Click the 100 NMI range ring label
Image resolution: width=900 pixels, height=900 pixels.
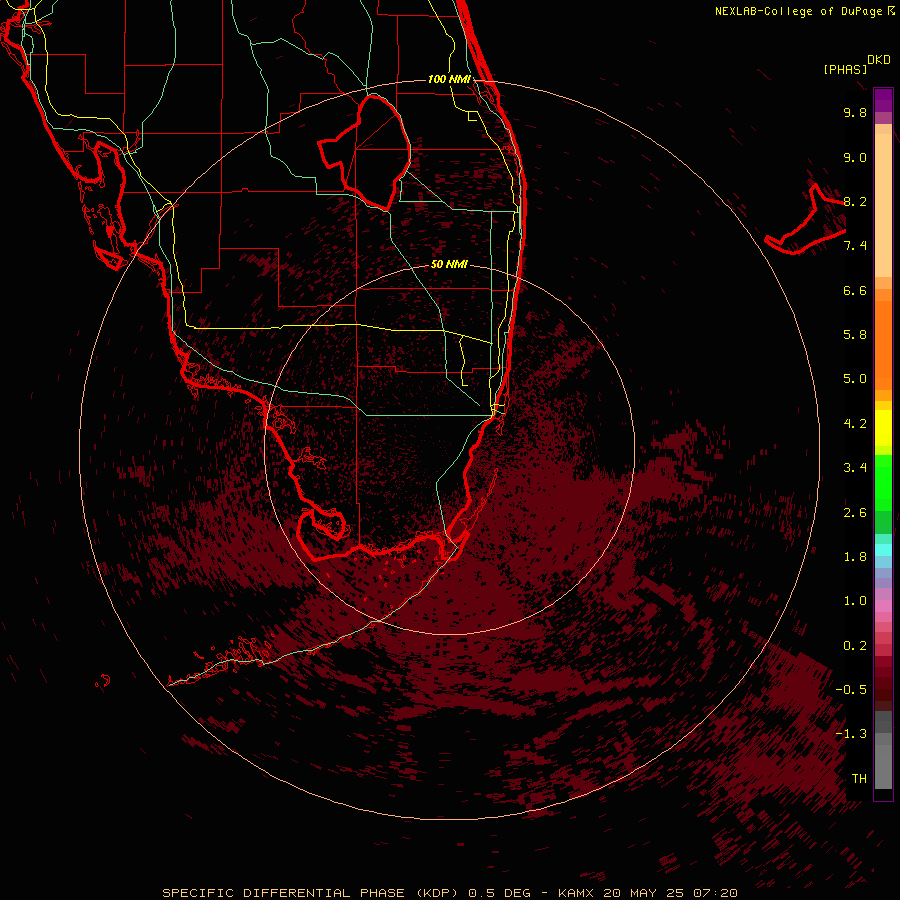[449, 79]
